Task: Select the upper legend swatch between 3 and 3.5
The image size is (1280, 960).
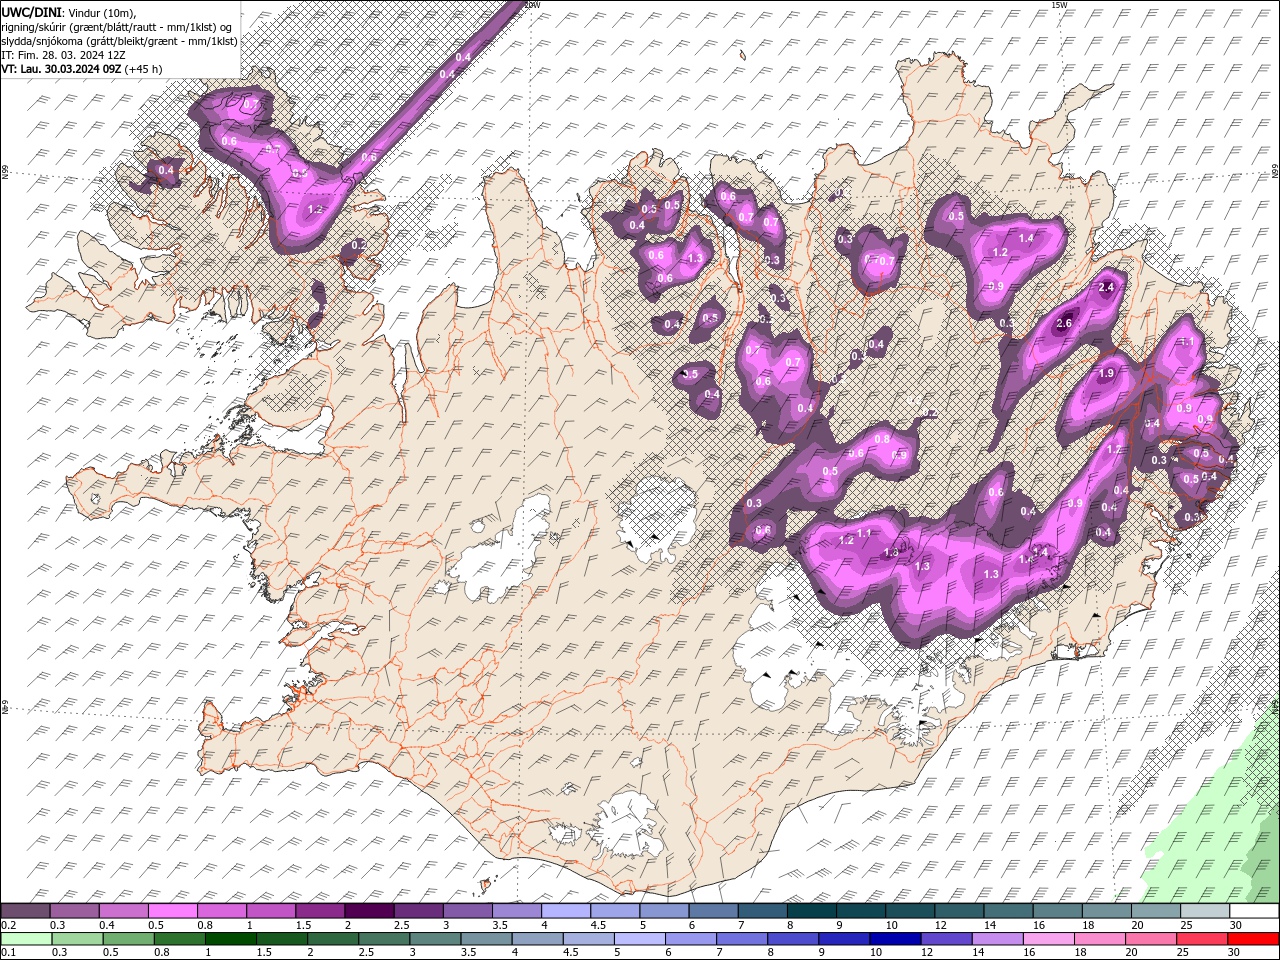Action: coord(467,911)
